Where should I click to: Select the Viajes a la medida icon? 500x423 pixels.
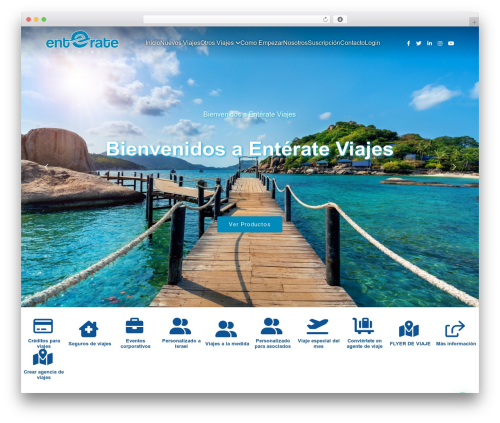pos(226,329)
